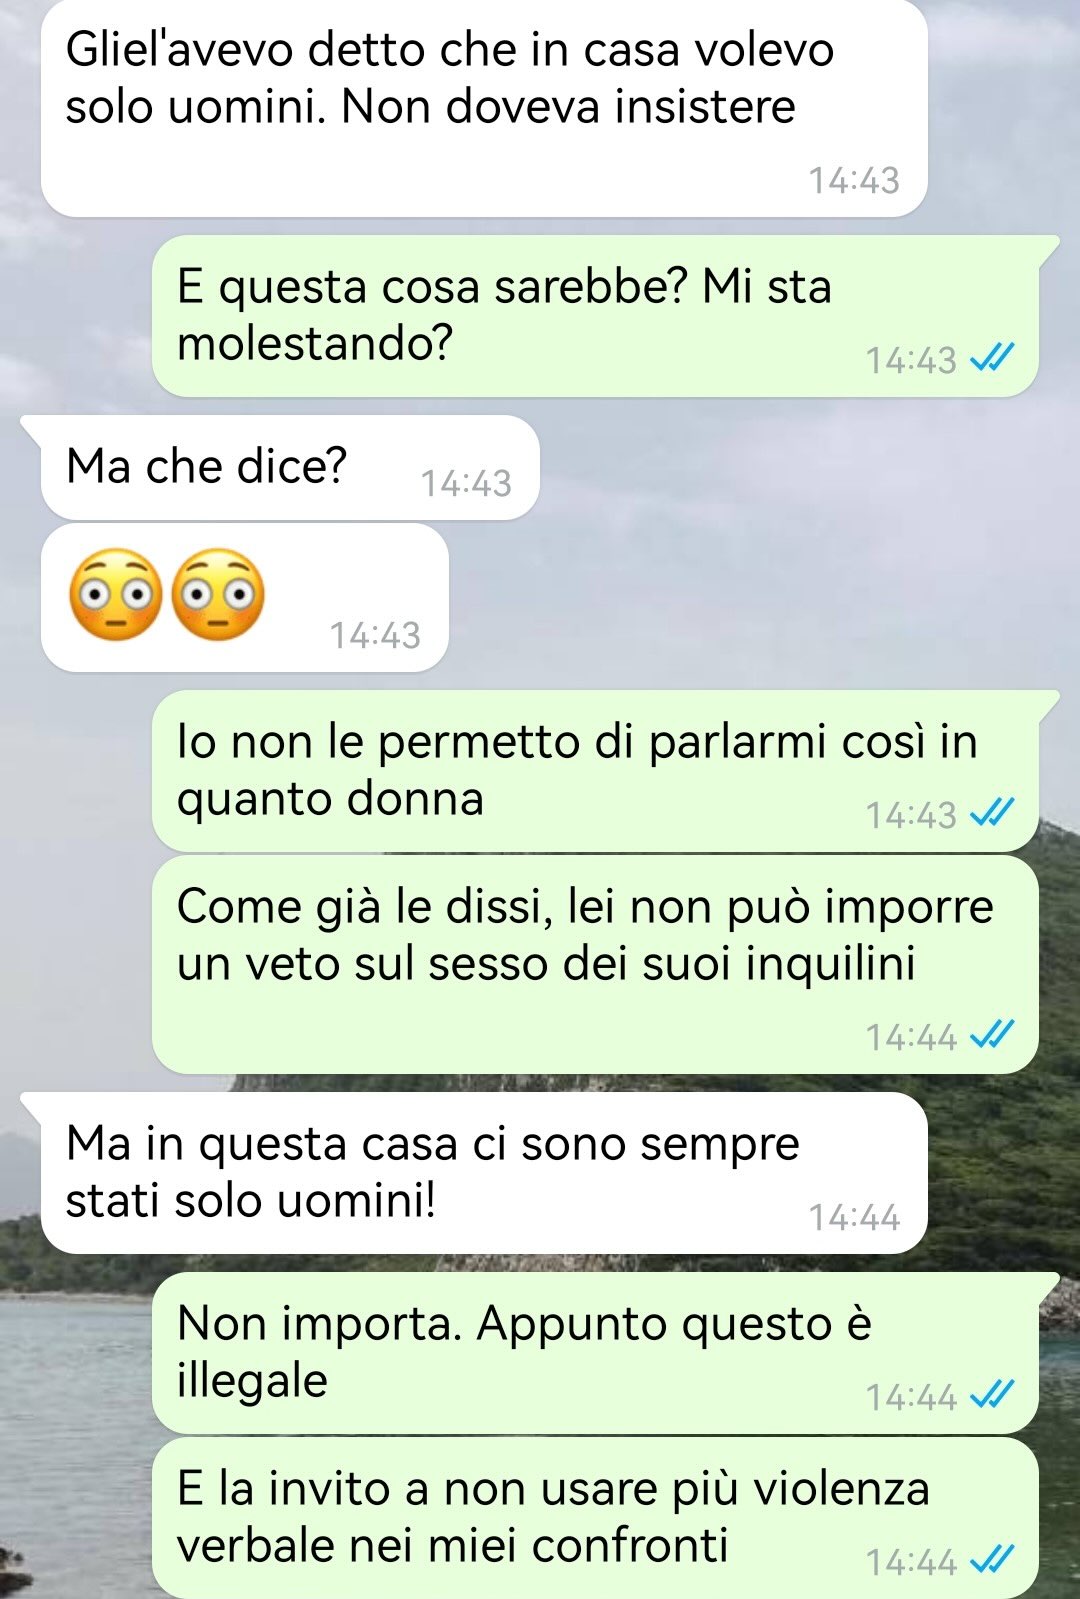Screen dimensions: 1080x1599
Task: Tap 14:43 timestamp on first received message
Action: 854,180
